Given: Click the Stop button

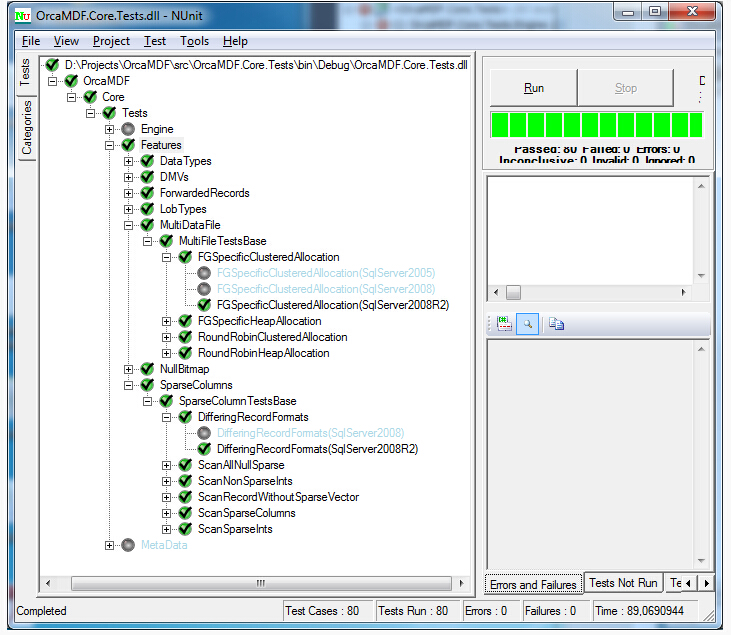Looking at the screenshot, I should [626, 88].
